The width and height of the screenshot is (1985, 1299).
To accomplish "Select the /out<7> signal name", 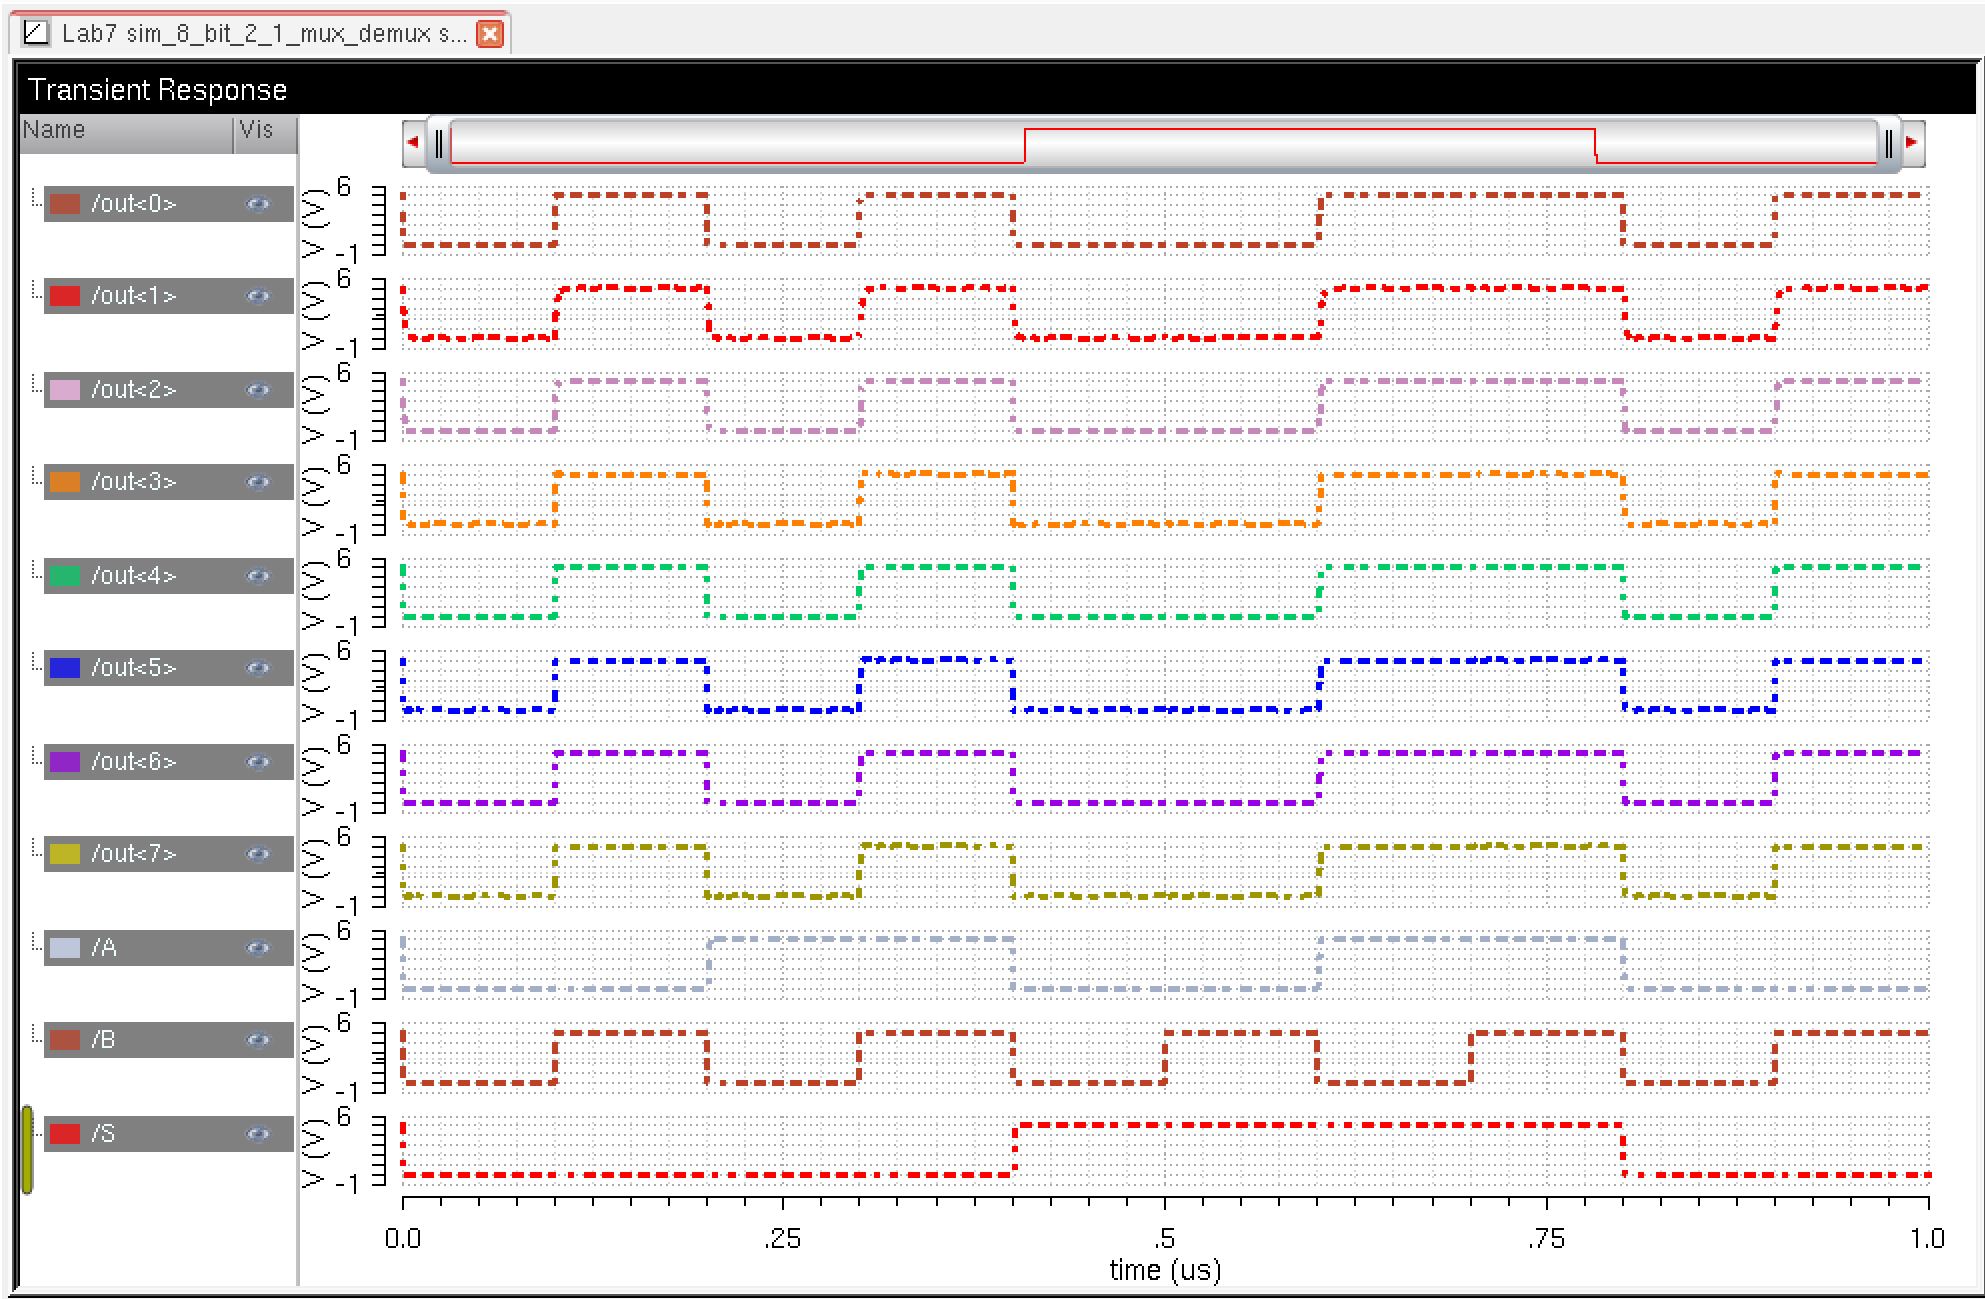I will click(x=134, y=854).
